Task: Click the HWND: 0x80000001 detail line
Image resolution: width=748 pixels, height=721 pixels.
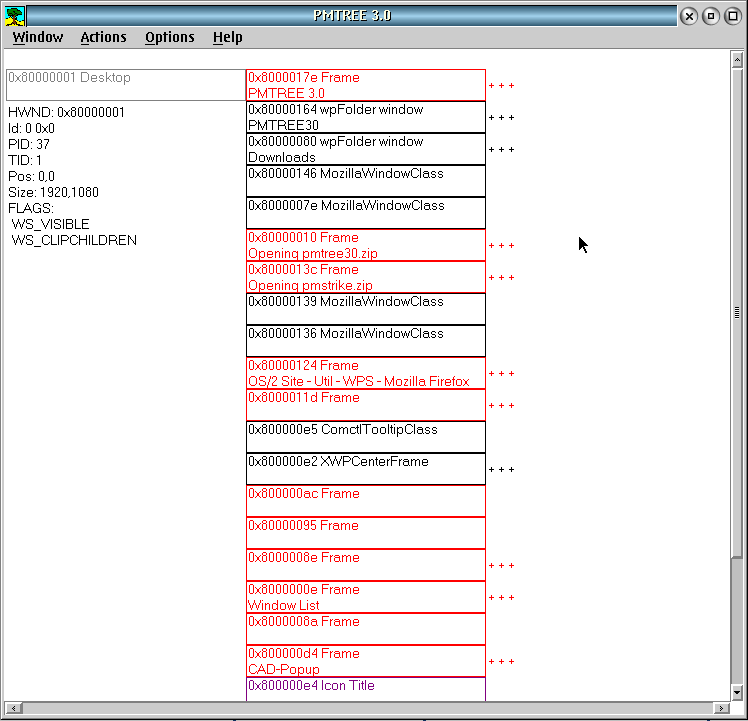Action: click(66, 112)
